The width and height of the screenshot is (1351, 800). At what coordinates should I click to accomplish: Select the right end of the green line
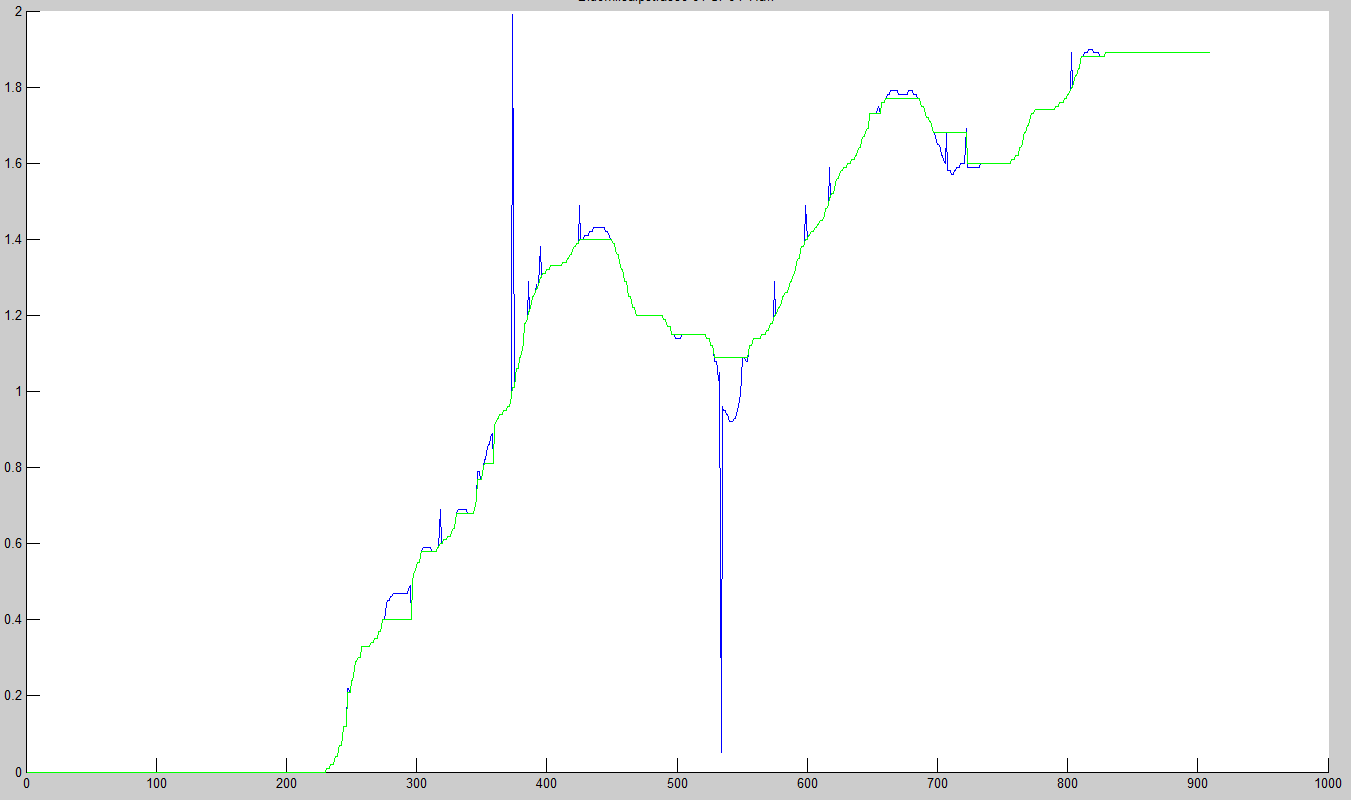[1209, 52]
